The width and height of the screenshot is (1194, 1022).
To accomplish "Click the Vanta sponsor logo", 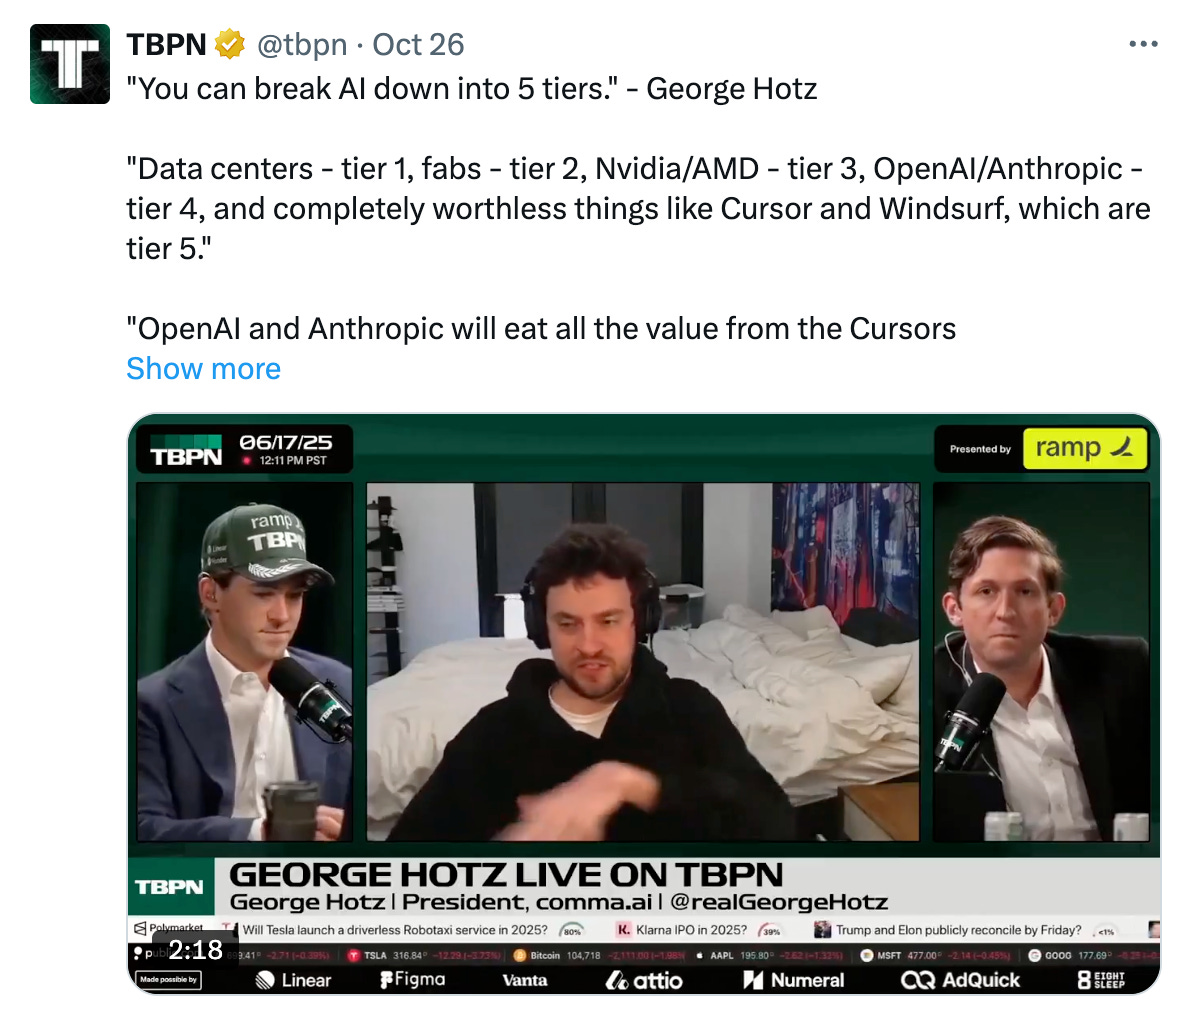I will [x=525, y=980].
